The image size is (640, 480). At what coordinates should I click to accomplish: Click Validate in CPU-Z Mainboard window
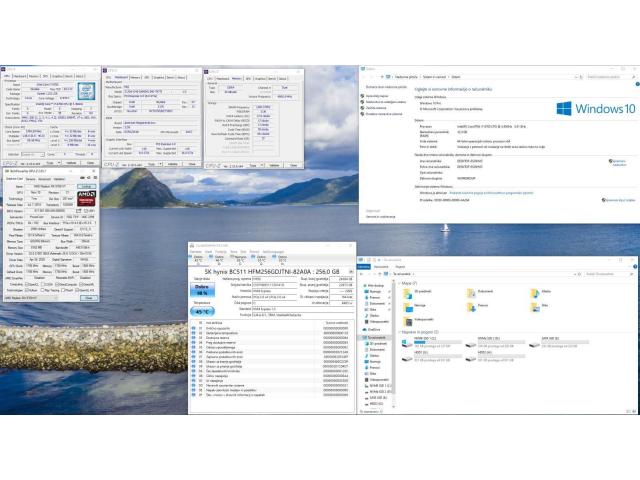173,164
